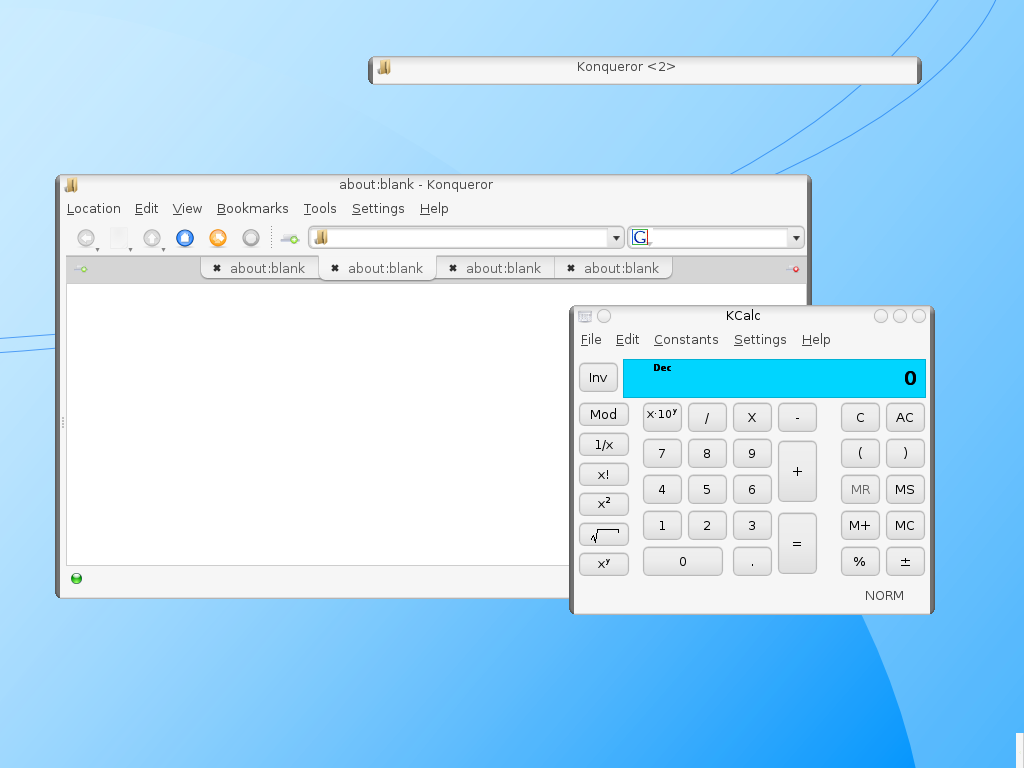
Task: Click the KCalc window menu icon
Action: click(585, 316)
